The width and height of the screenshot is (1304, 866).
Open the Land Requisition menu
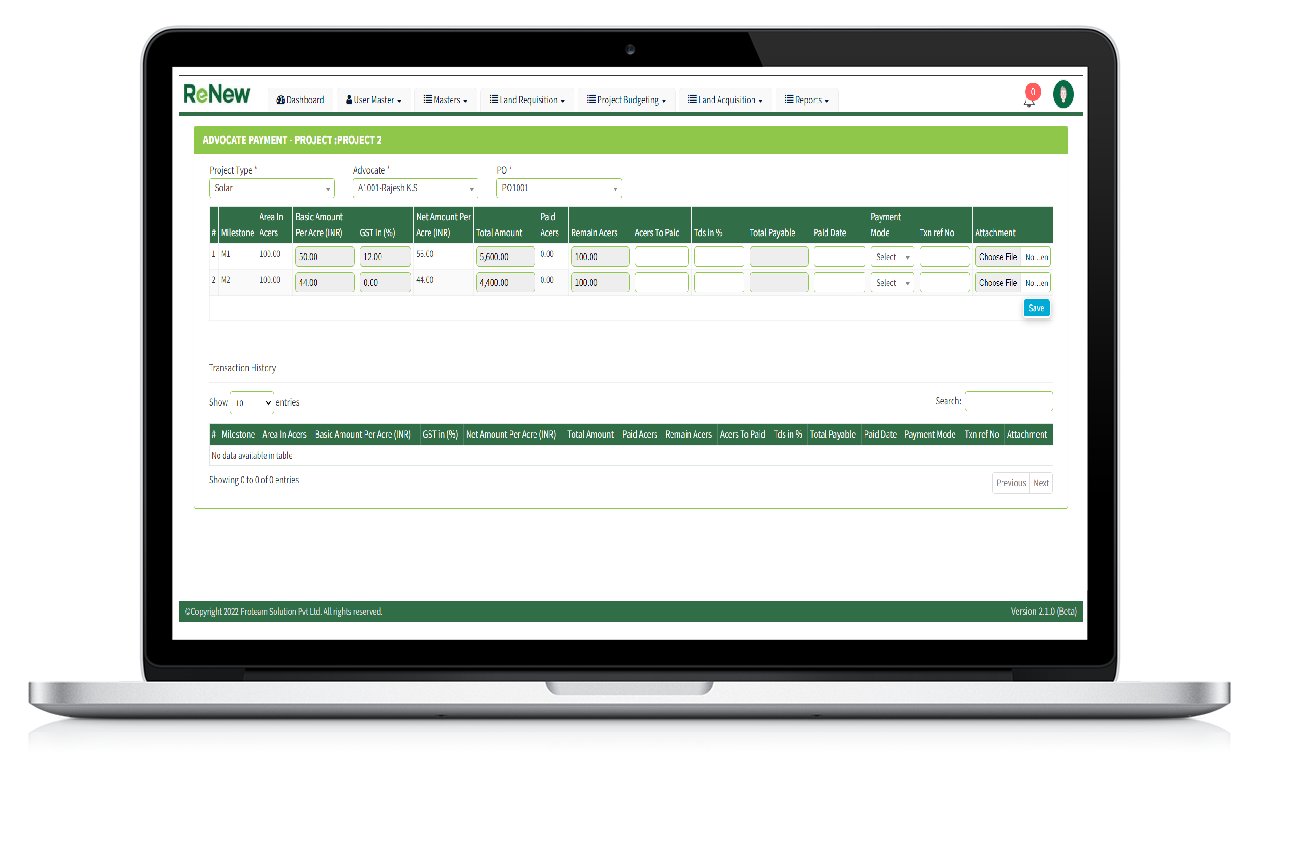pyautogui.click(x=527, y=100)
